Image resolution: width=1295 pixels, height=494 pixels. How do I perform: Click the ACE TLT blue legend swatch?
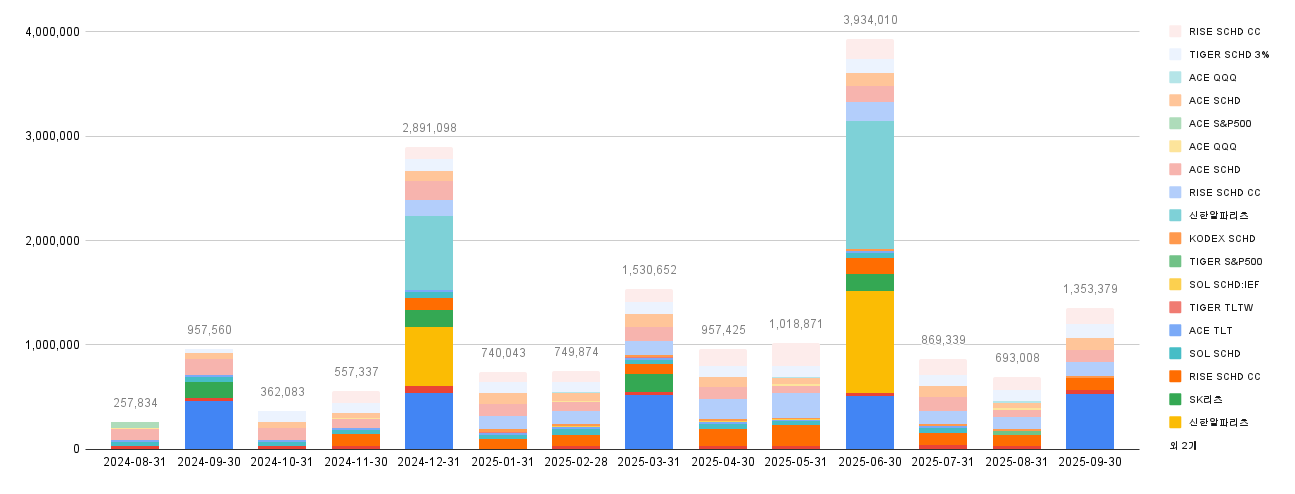click(1175, 331)
